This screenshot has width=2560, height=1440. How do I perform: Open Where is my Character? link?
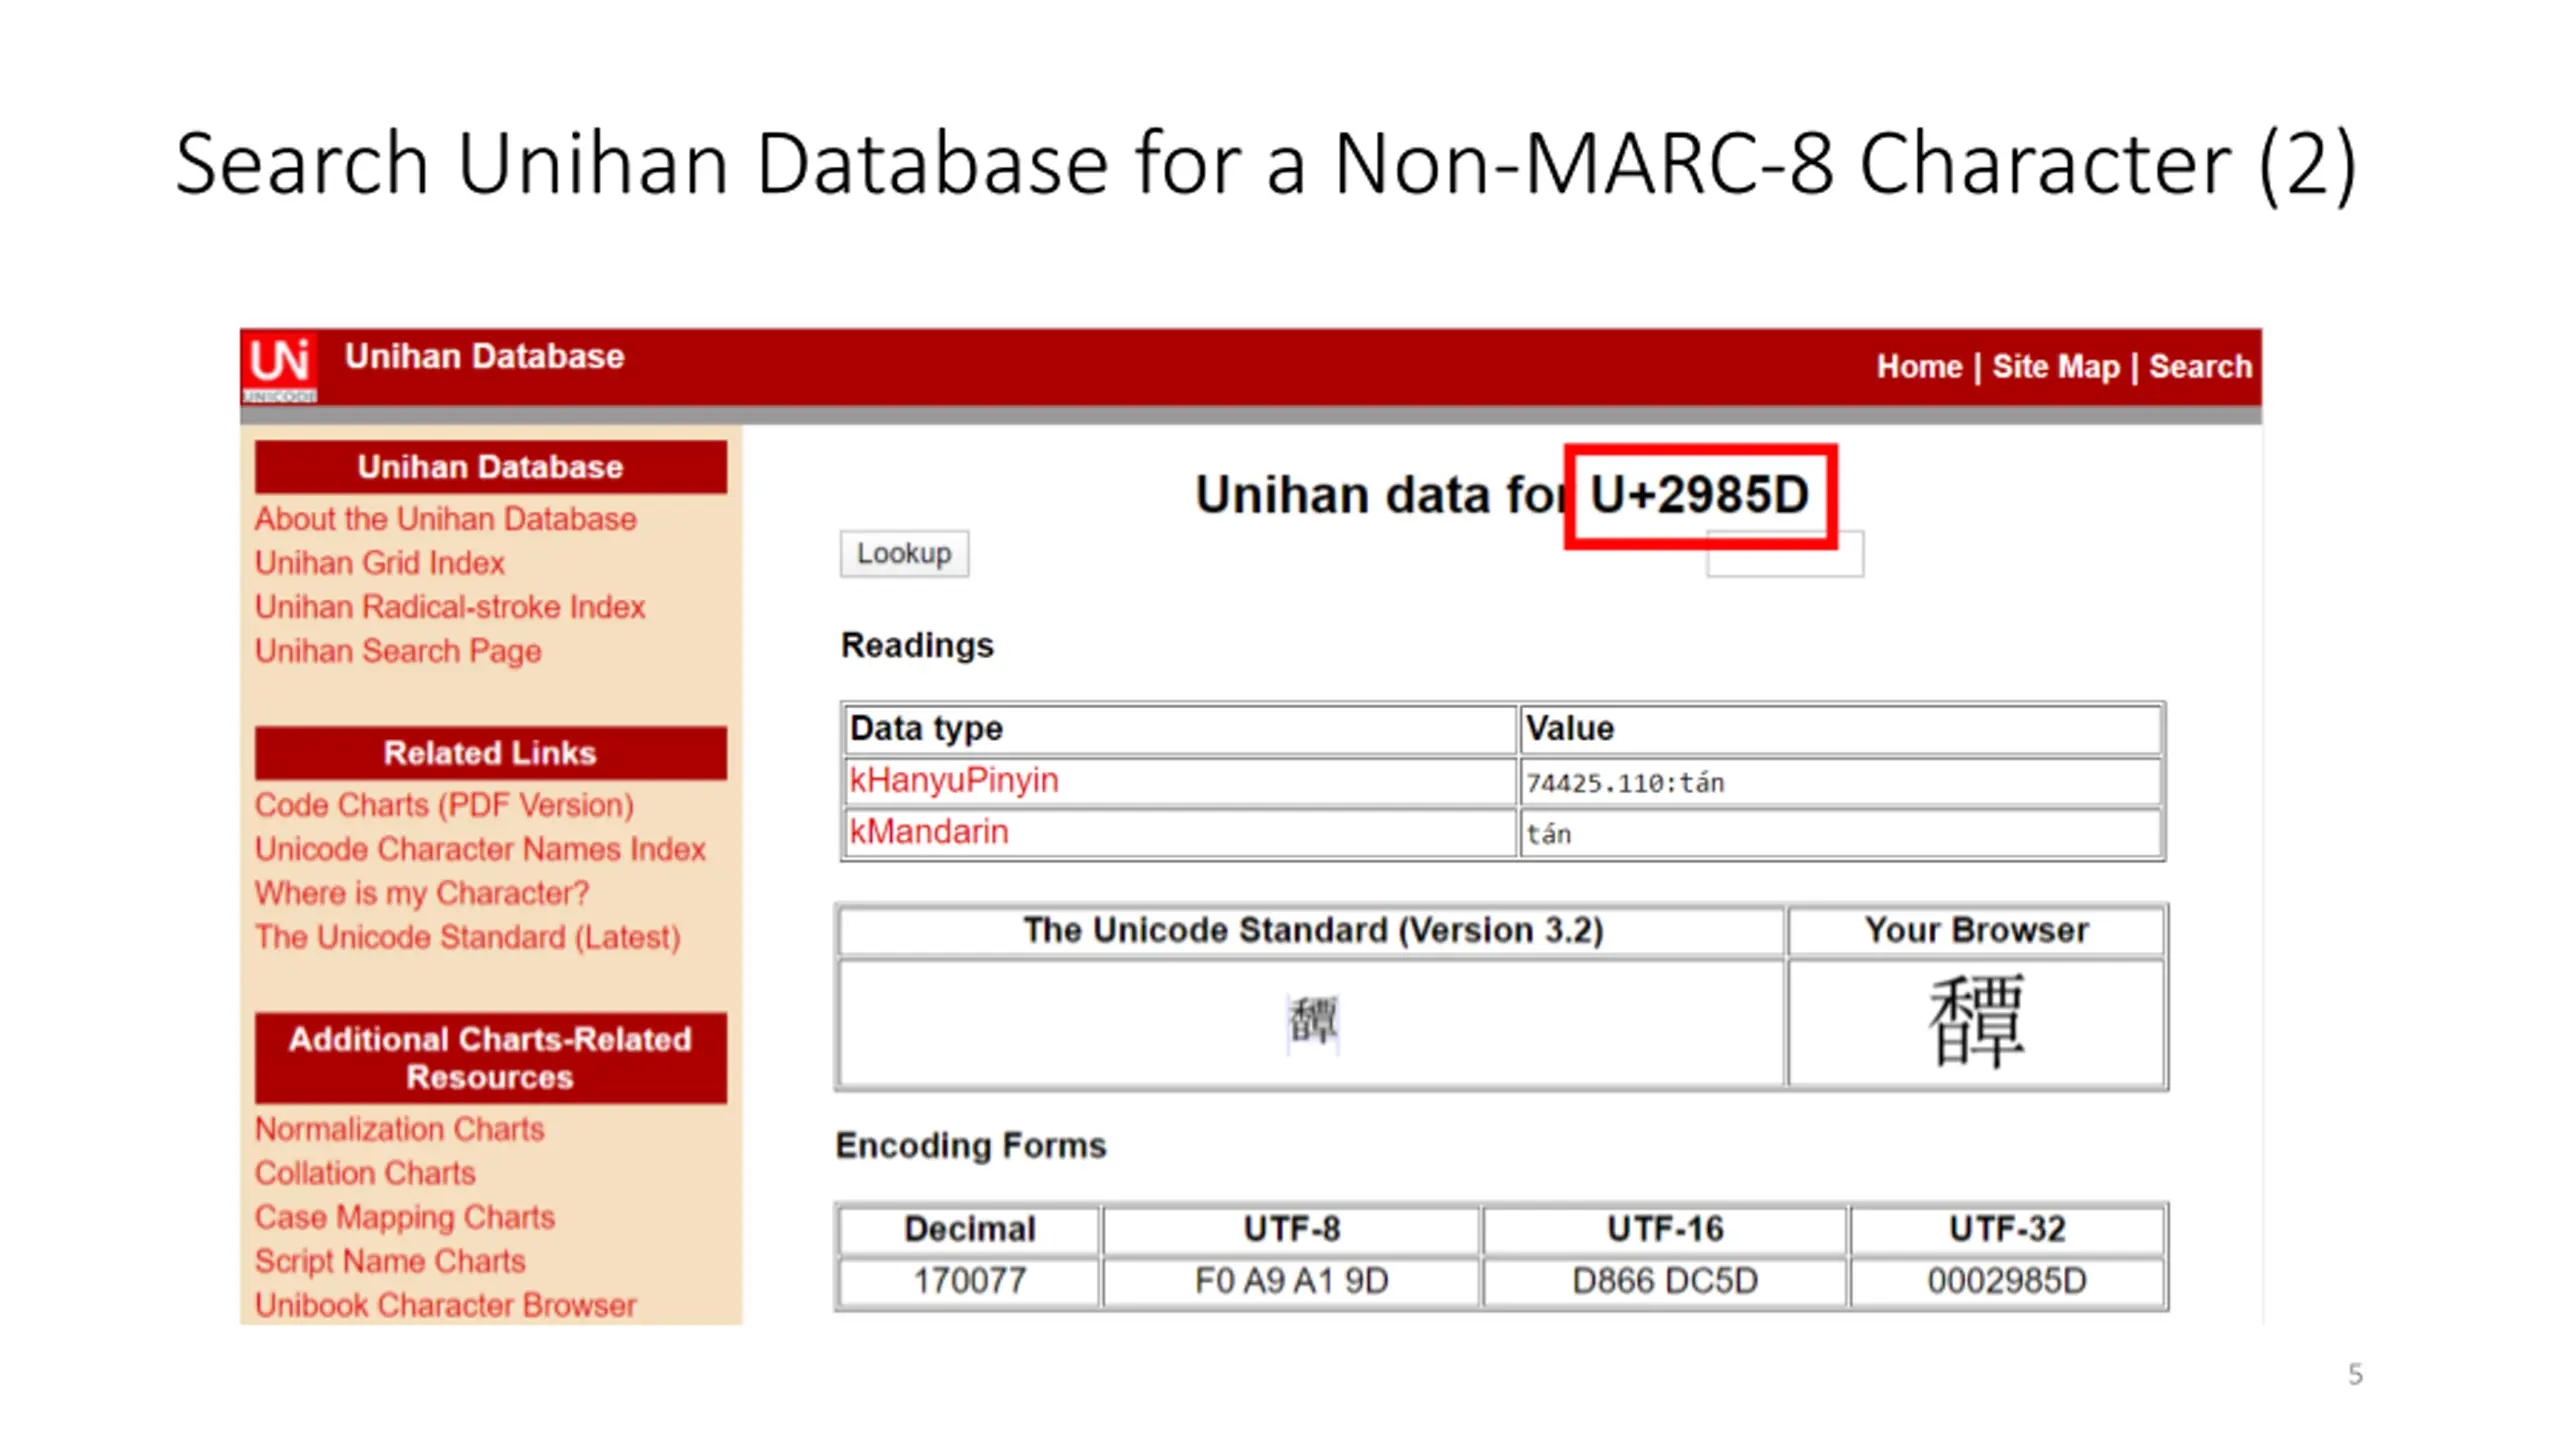point(422,893)
